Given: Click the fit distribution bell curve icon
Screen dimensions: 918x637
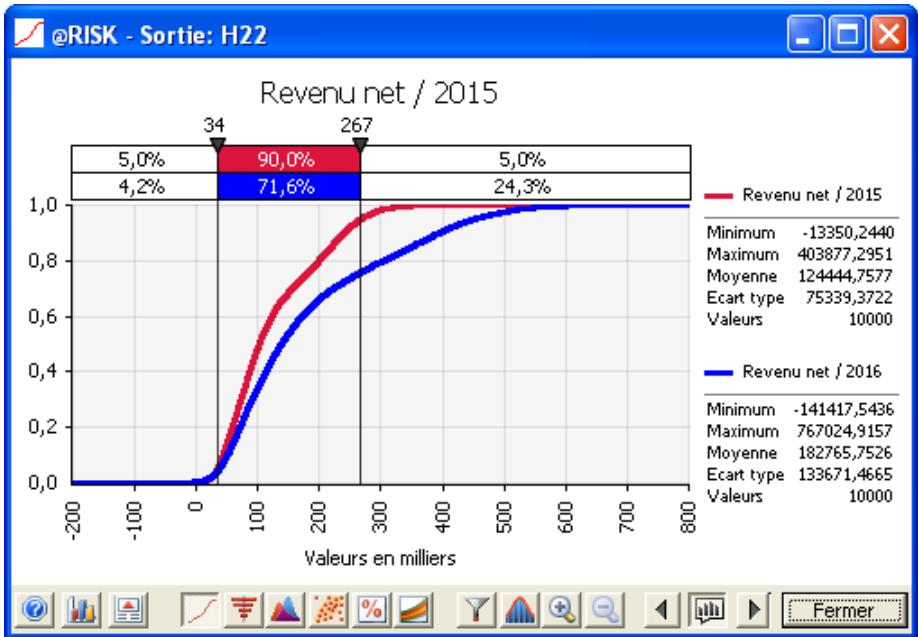Looking at the screenshot, I should (519, 608).
